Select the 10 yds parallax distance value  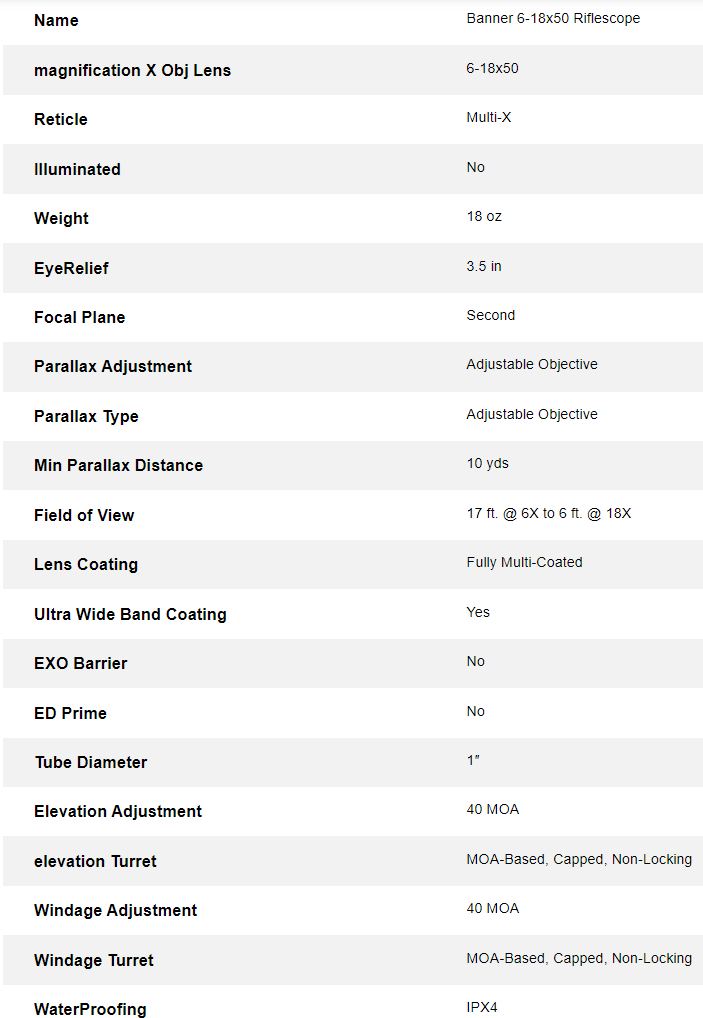pyautogui.click(x=488, y=464)
